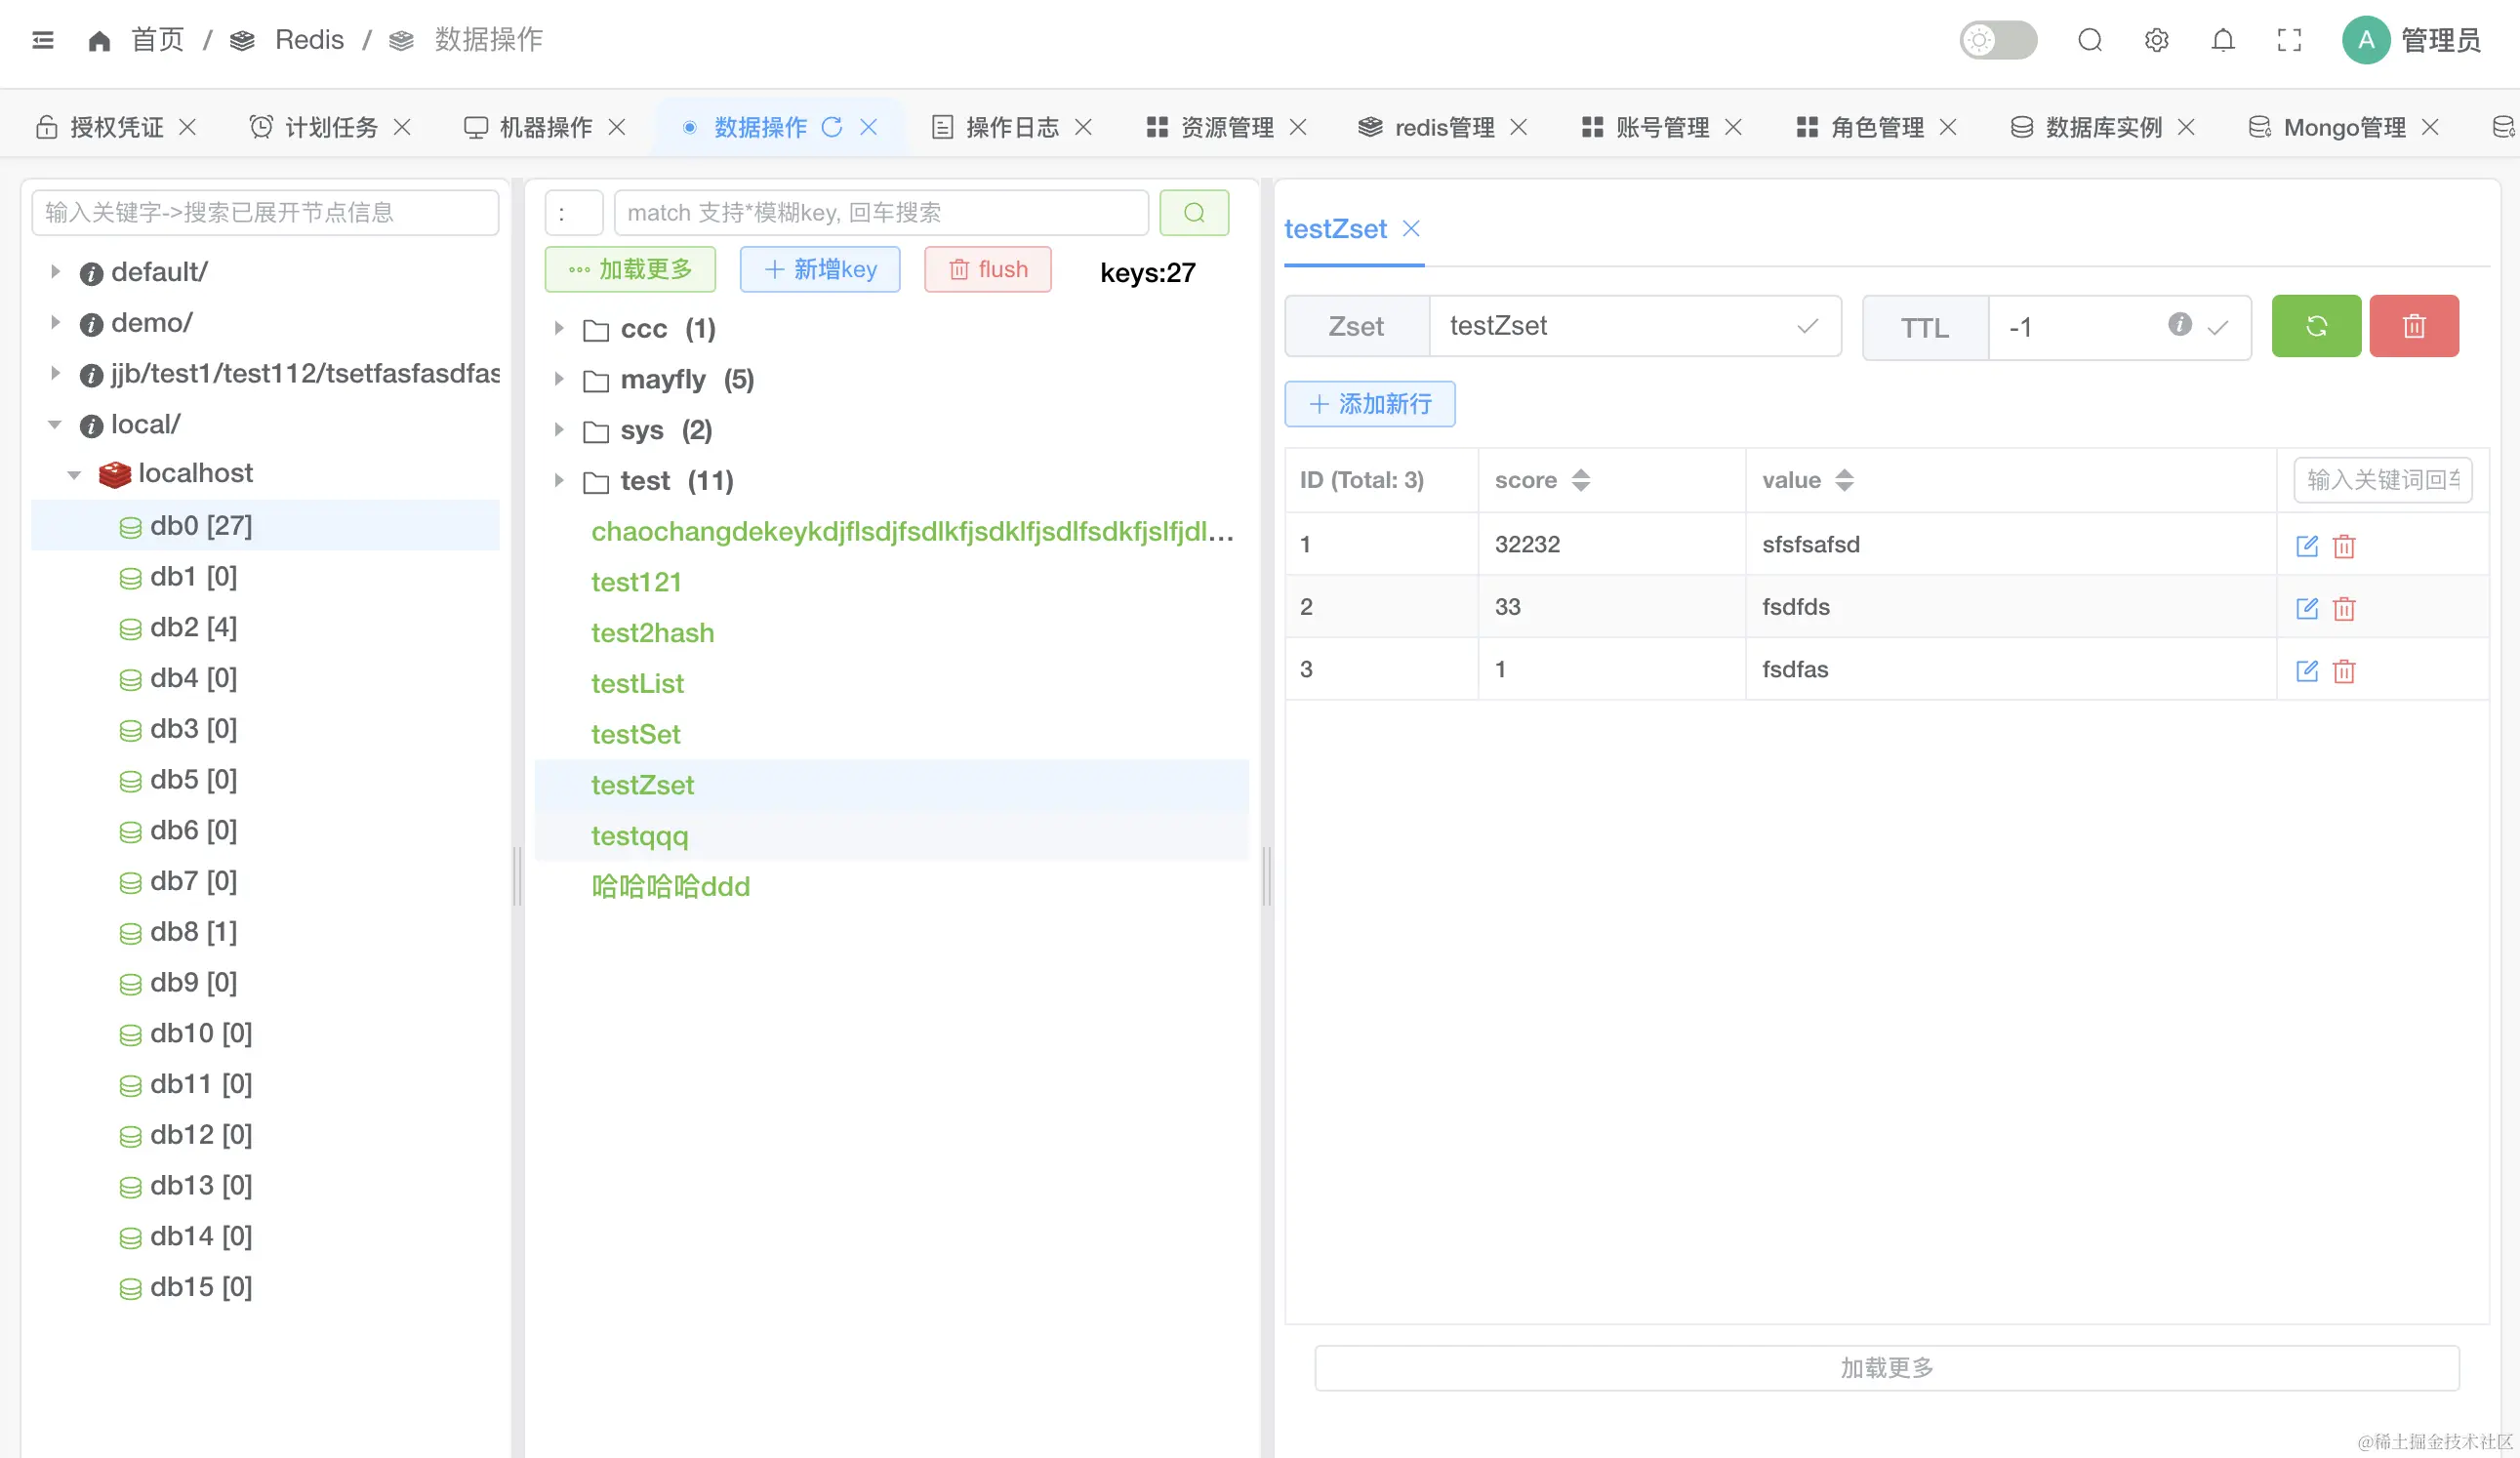
Task: Click the 新增key button
Action: click(x=819, y=270)
